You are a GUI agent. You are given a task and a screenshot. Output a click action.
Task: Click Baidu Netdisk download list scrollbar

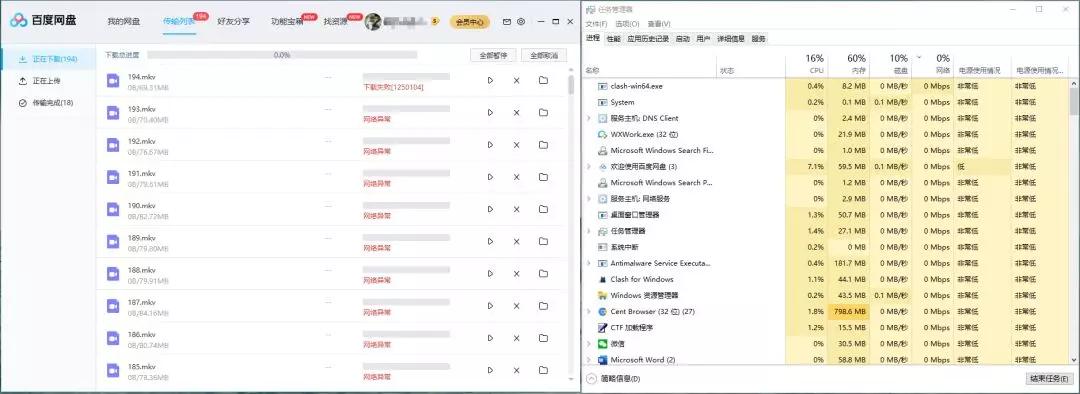click(571, 85)
